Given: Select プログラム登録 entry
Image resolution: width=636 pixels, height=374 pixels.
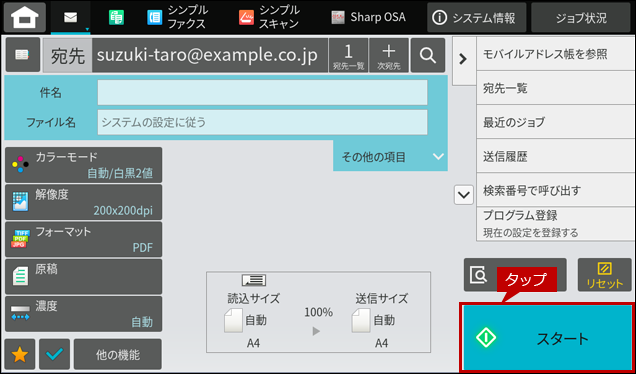Looking at the screenshot, I should click(556, 224).
